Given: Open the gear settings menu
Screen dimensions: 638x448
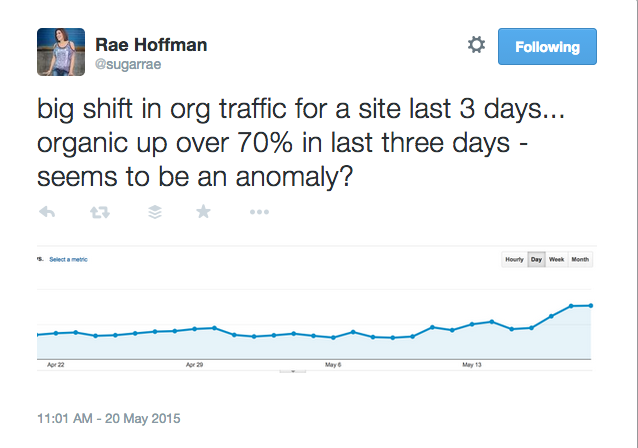Looking at the screenshot, I should 476,45.
